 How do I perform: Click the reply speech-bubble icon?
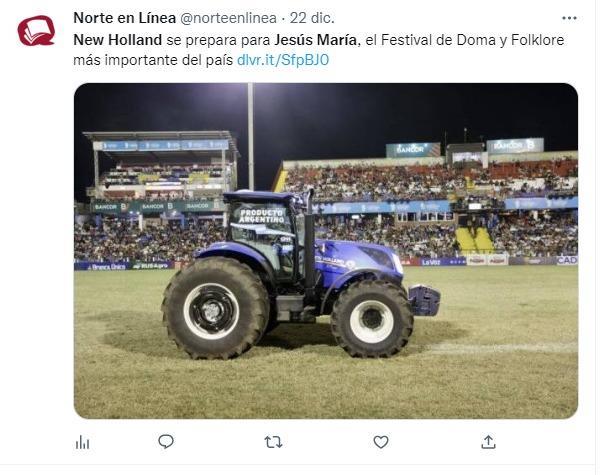click(x=166, y=442)
